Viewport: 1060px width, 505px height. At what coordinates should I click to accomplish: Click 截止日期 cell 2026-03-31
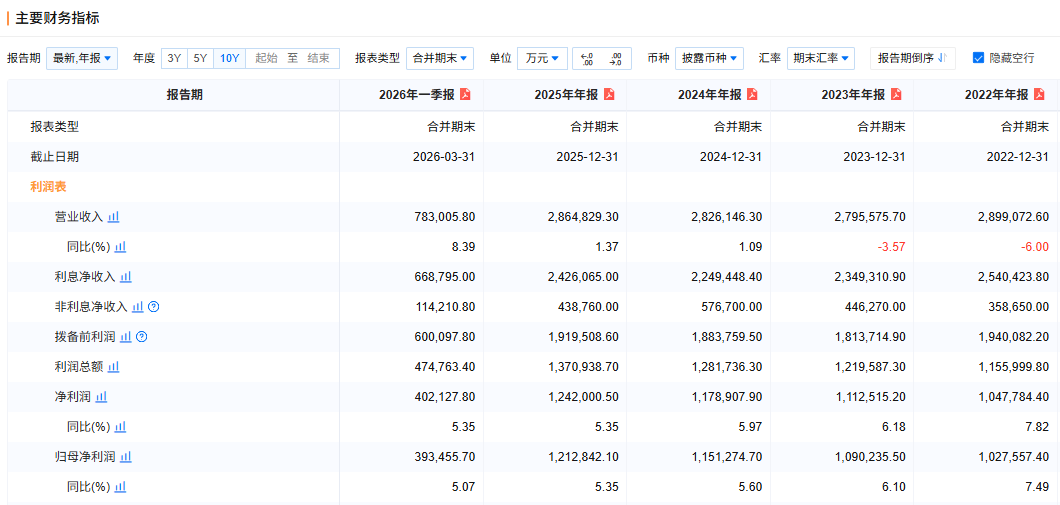coord(444,157)
